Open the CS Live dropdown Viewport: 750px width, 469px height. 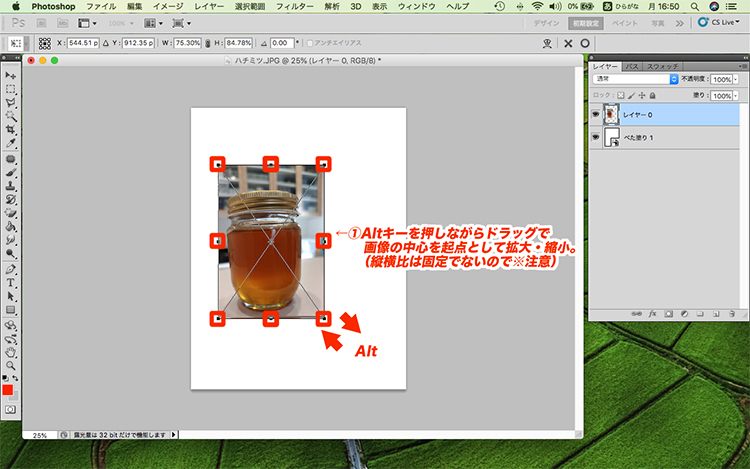coord(718,22)
